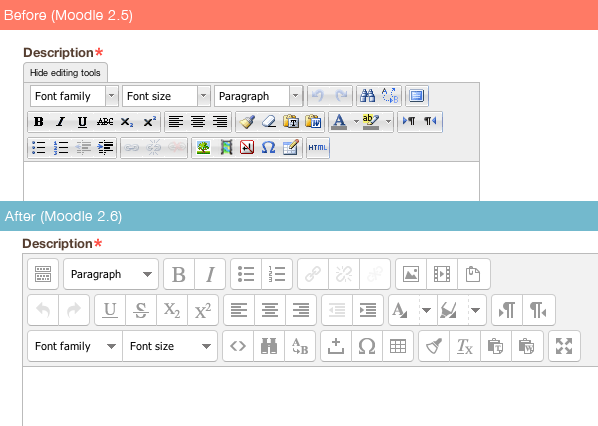Image resolution: width=598 pixels, height=426 pixels.
Task: Insert special character omega in Moodle 2.5
Action: click(x=268, y=148)
